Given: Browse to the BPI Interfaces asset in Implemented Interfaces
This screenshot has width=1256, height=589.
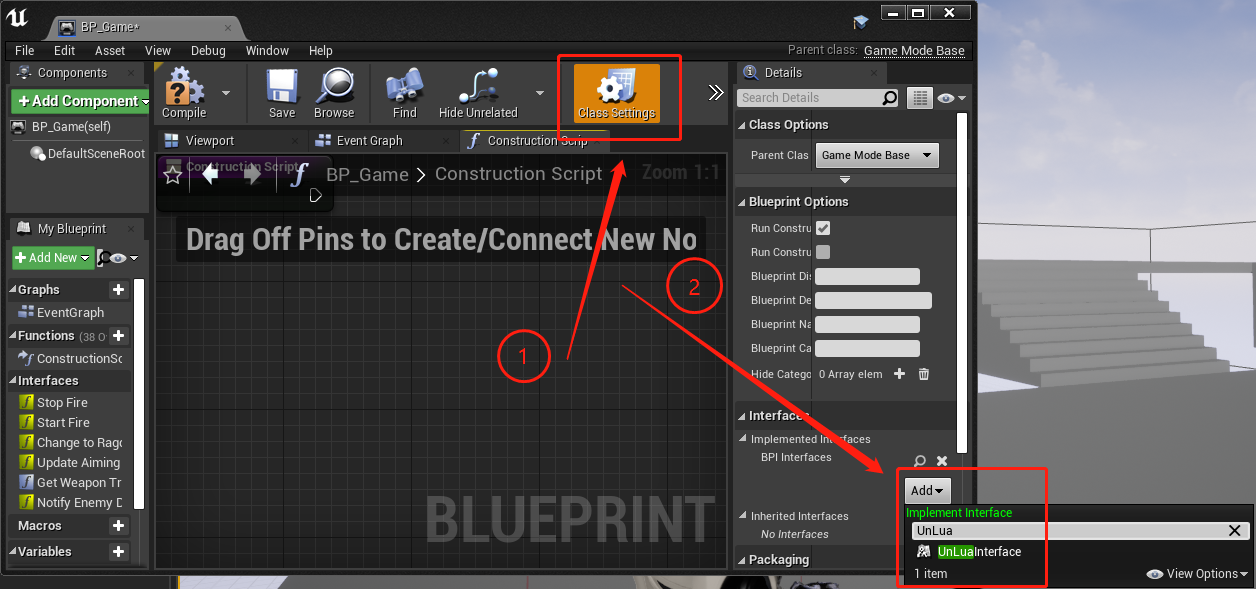Looking at the screenshot, I should (x=920, y=461).
